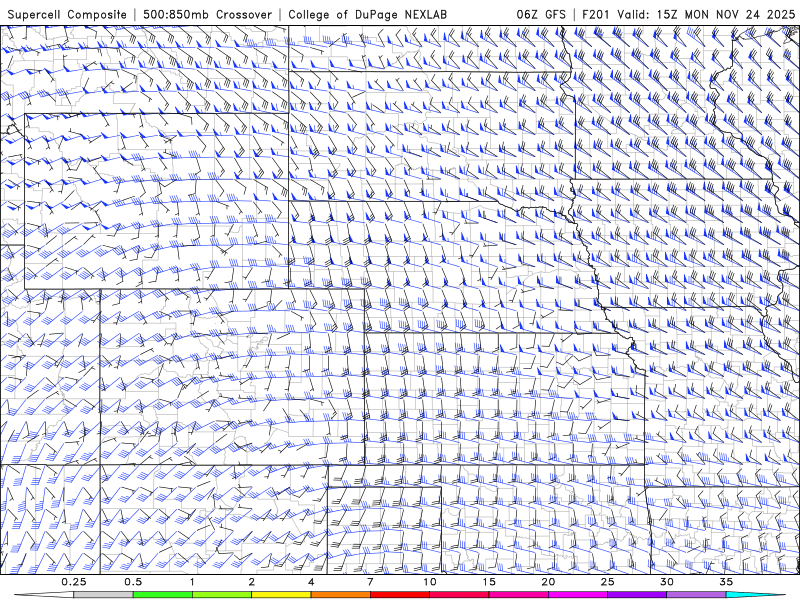
Task: Click the 2 colorbar scale label
Action: tap(252, 582)
